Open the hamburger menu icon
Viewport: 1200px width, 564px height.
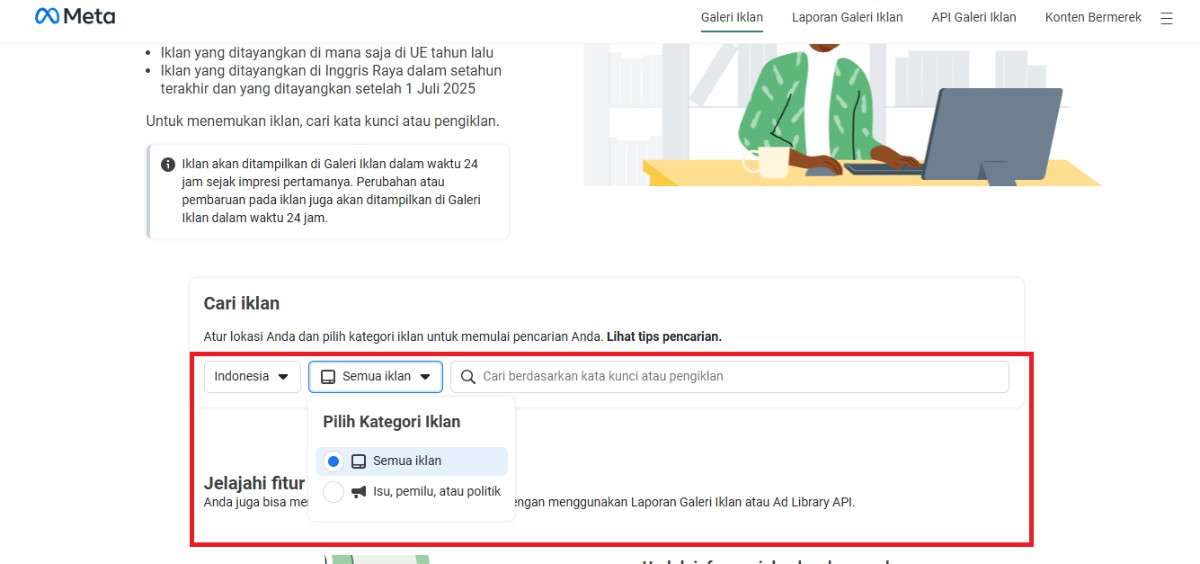pyautogui.click(x=1166, y=18)
